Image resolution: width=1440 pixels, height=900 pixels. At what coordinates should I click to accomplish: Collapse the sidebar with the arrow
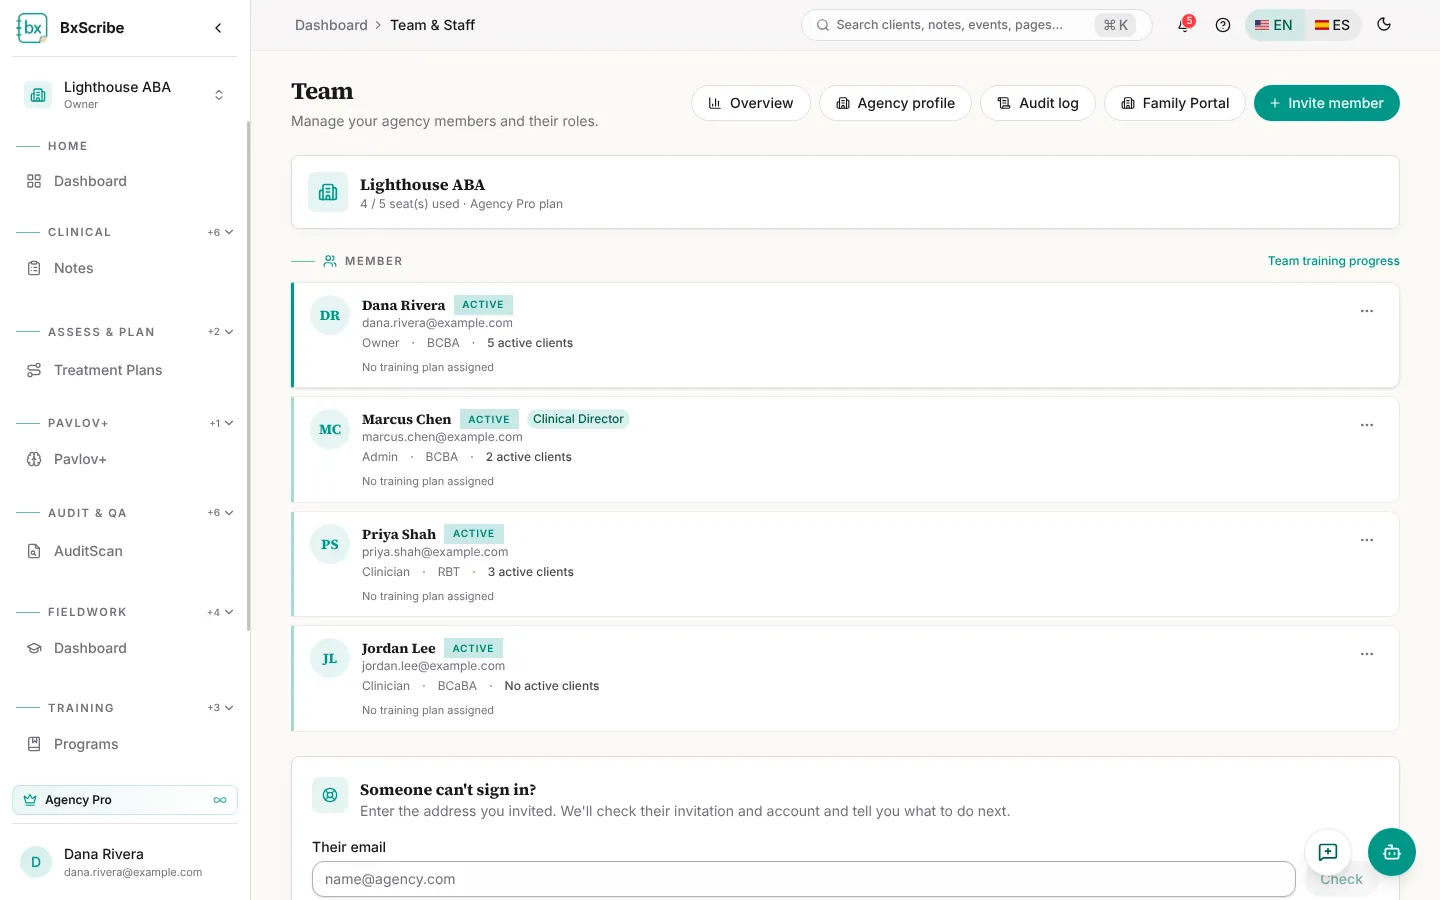click(x=218, y=28)
